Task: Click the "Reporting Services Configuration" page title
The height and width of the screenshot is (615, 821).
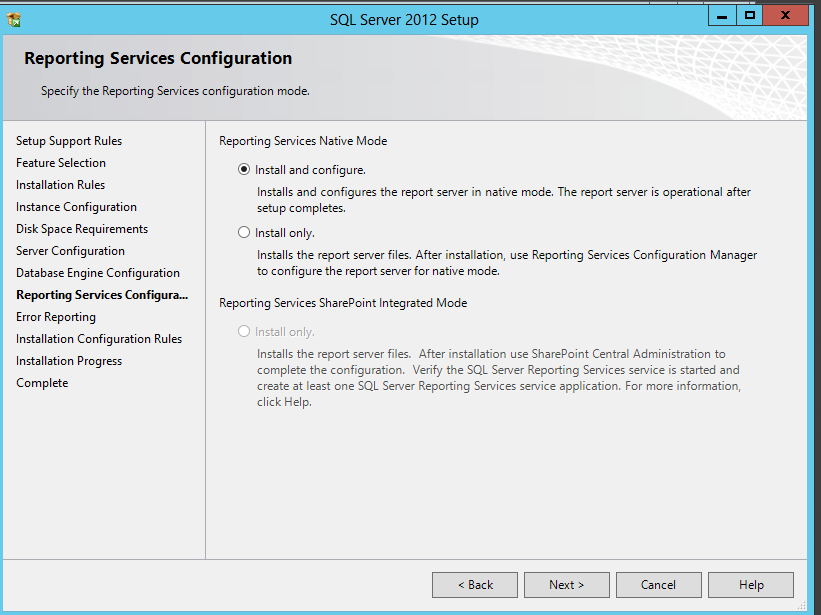Action: point(158,58)
